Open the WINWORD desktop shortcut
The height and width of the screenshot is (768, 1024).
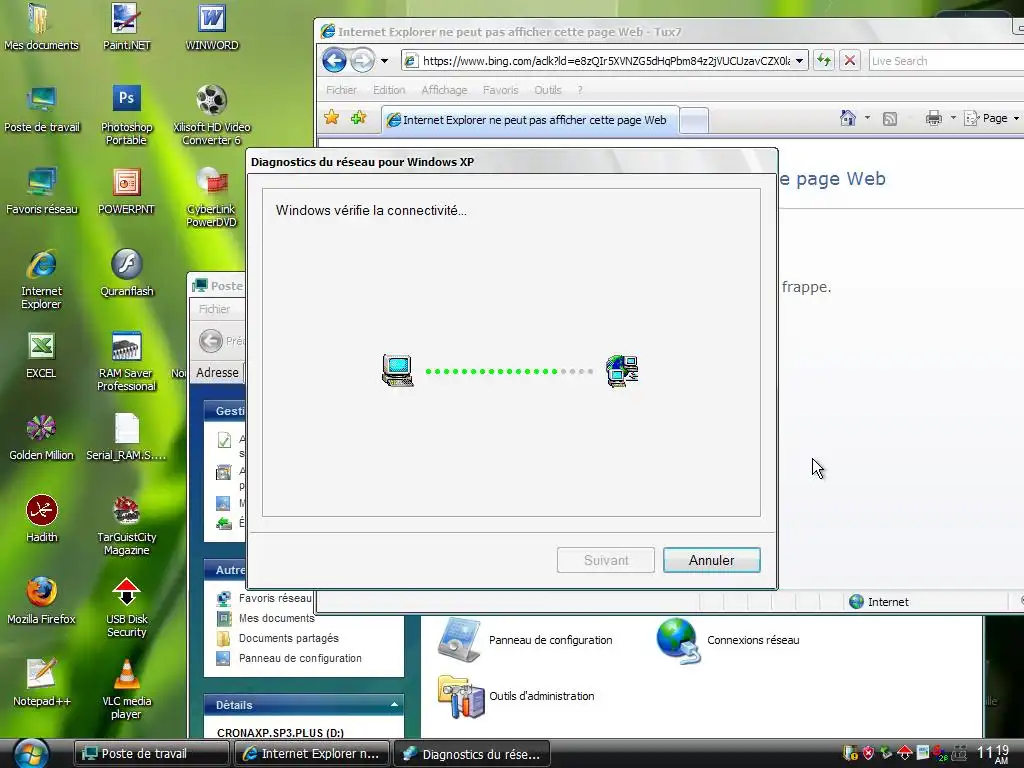[x=212, y=27]
